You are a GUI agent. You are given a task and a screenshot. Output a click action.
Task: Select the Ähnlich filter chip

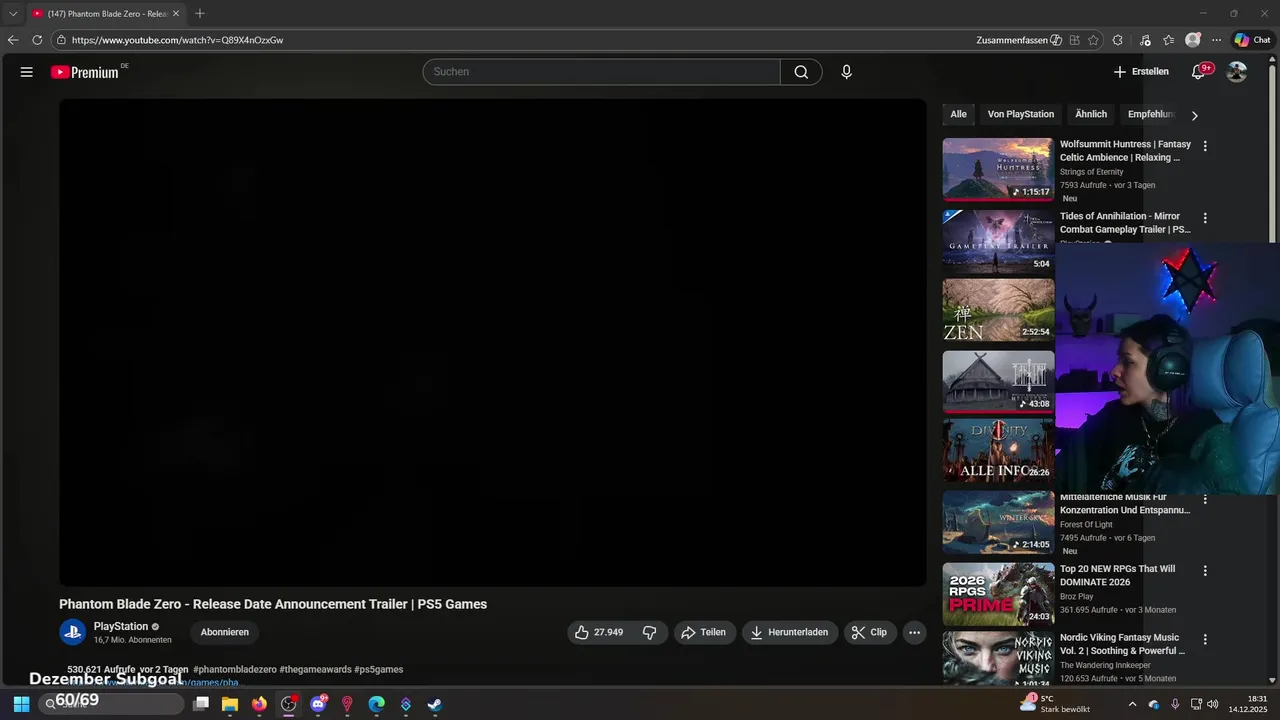coord(1091,114)
